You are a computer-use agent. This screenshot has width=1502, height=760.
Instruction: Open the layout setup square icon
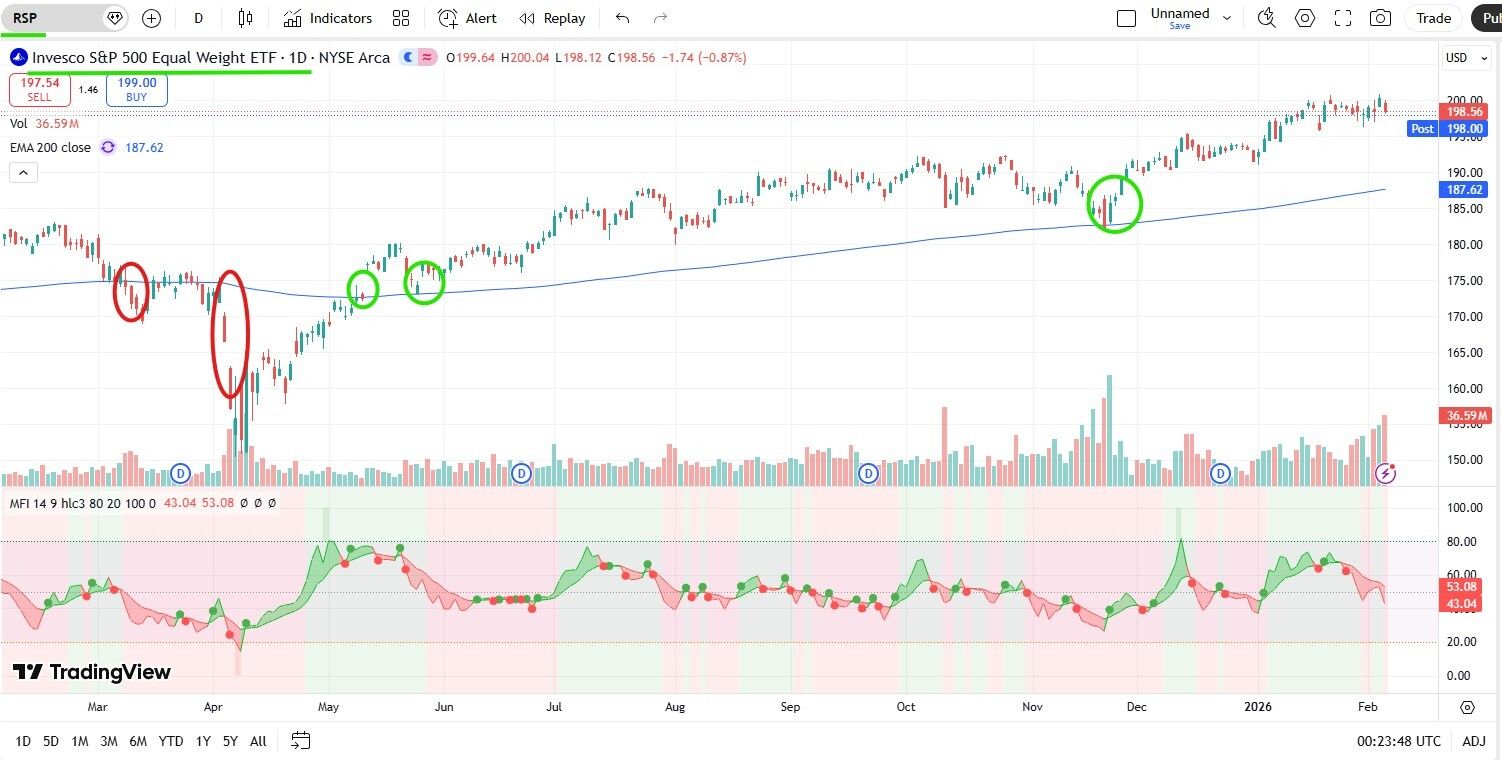point(1126,18)
